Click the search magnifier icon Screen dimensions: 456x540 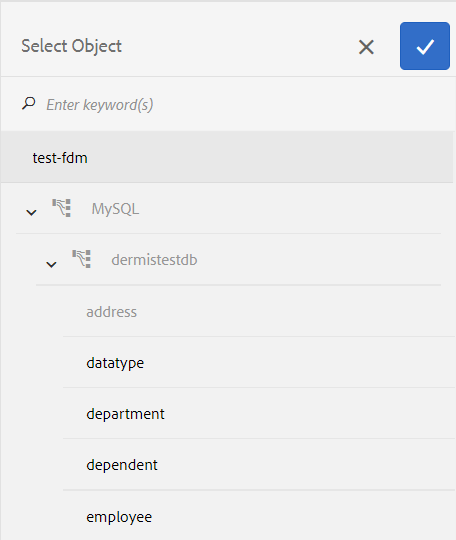29,103
